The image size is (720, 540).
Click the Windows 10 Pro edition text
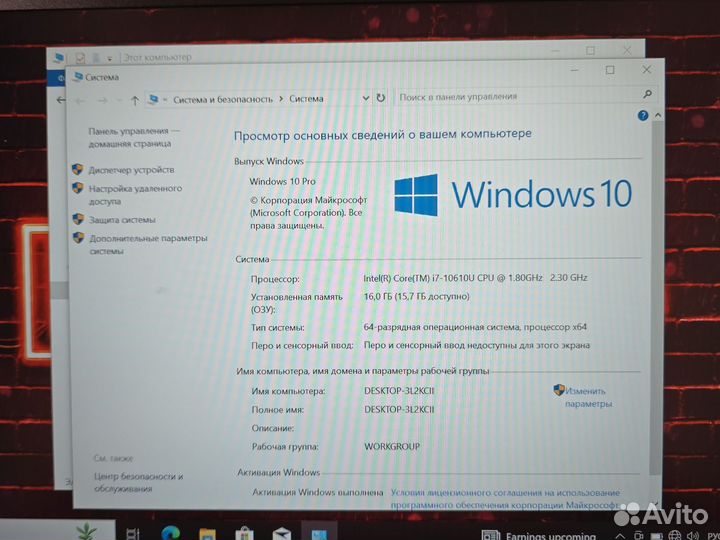282,181
